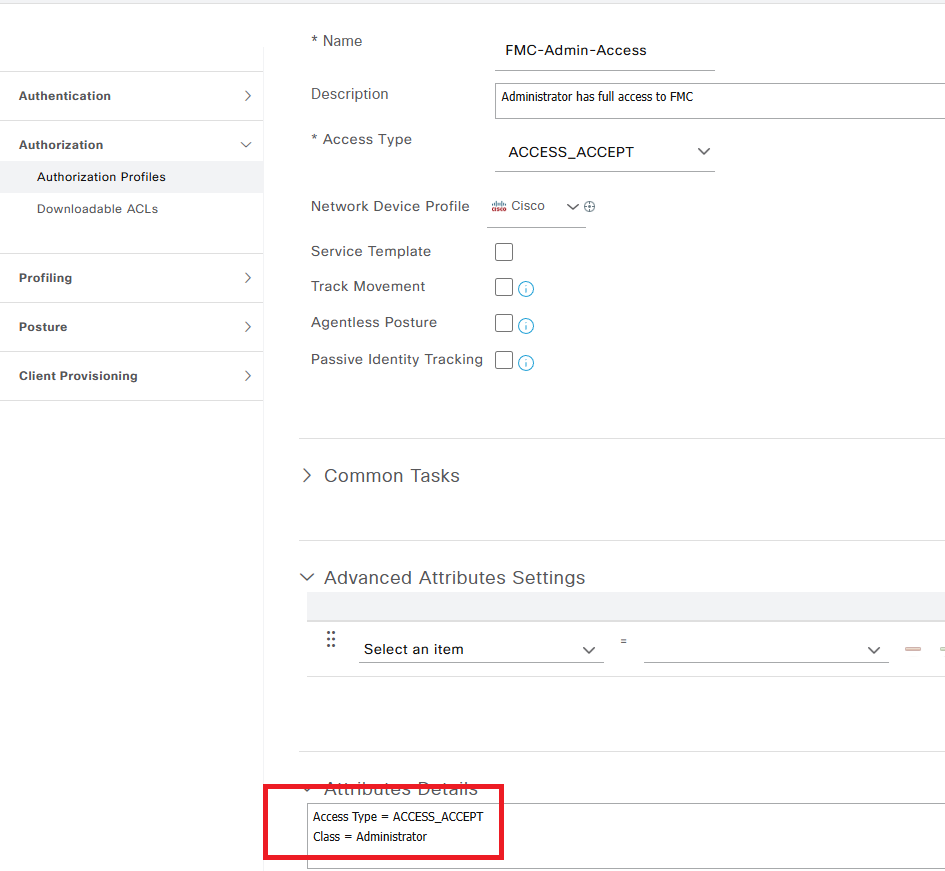Check the Passive Identity Tracking checkbox
Viewport: 945px width, 871px height.
click(x=504, y=360)
